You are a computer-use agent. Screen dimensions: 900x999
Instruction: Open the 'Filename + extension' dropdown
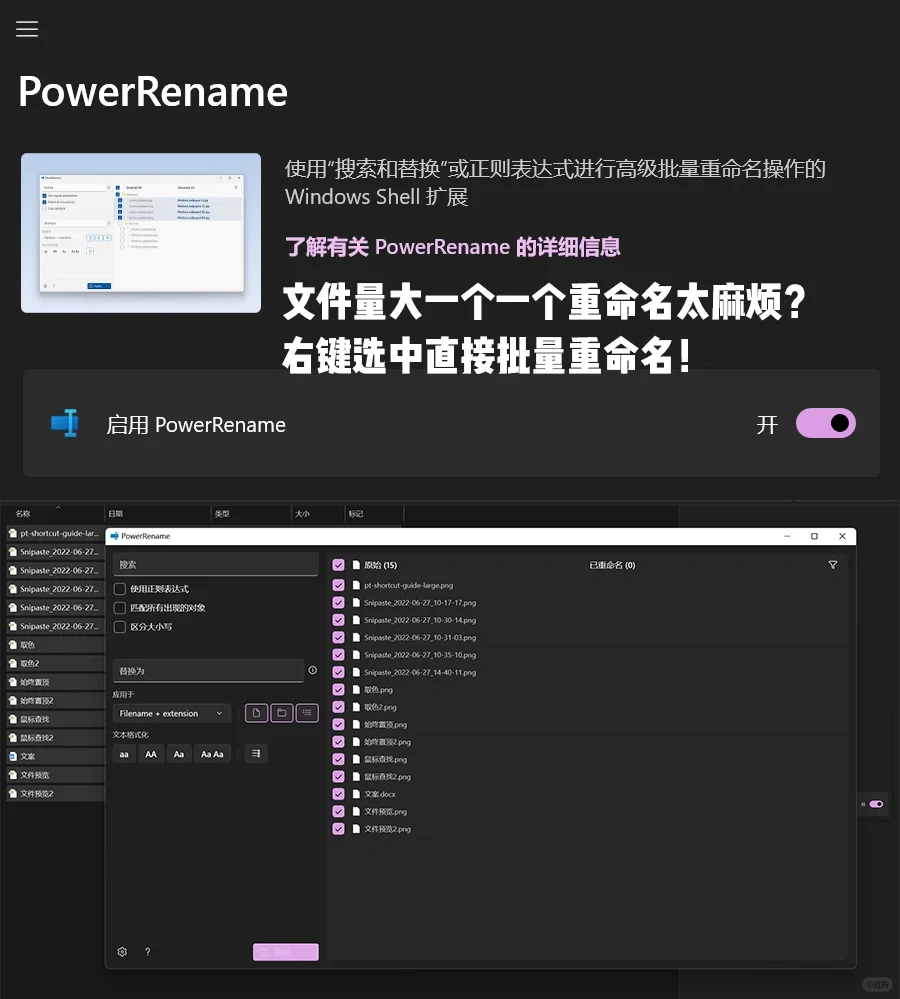(x=172, y=713)
